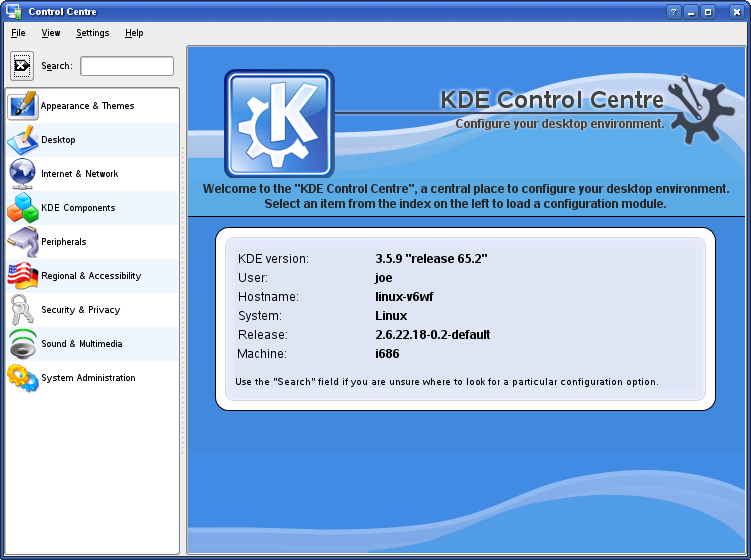Open the Appearance & Themes icon
751x560 pixels.
point(23,105)
